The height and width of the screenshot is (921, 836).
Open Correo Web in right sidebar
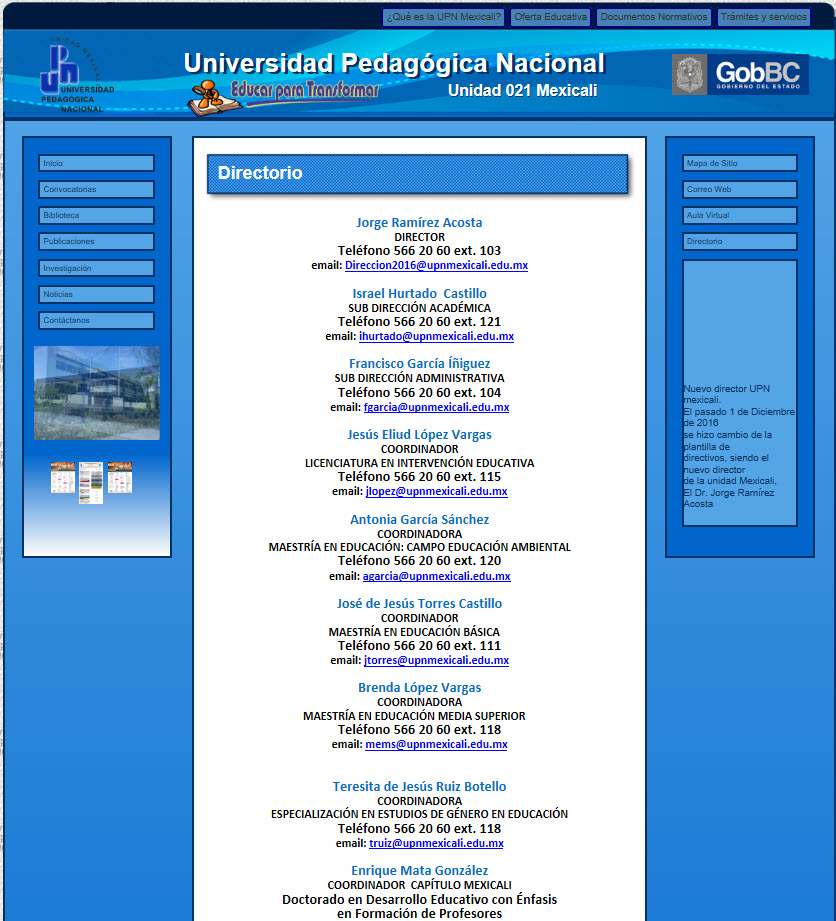[740, 189]
